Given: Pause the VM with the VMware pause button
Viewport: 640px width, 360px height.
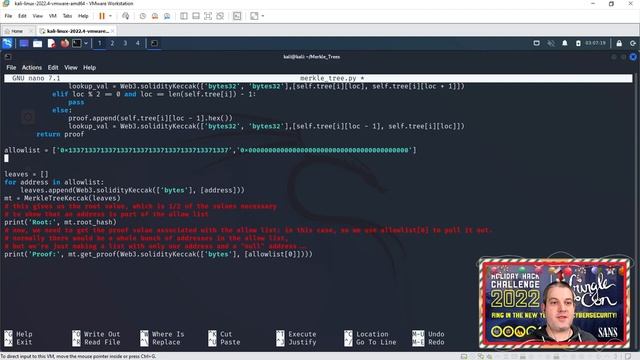Looking at the screenshot, I should (x=102, y=16).
